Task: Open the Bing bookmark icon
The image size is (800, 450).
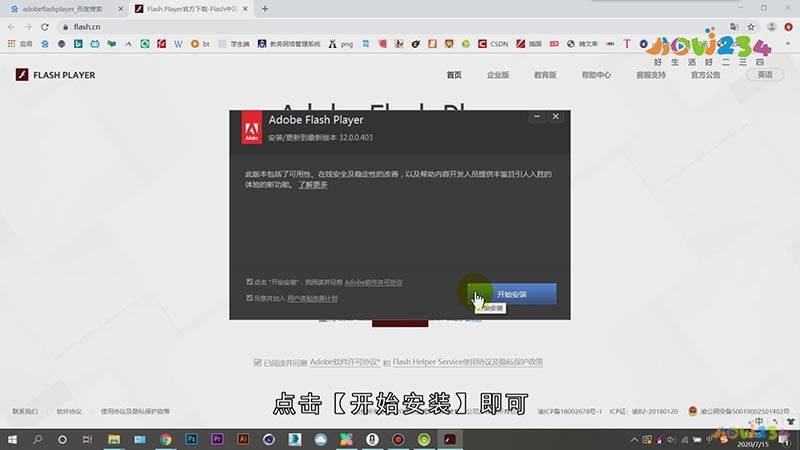Action: pos(78,44)
